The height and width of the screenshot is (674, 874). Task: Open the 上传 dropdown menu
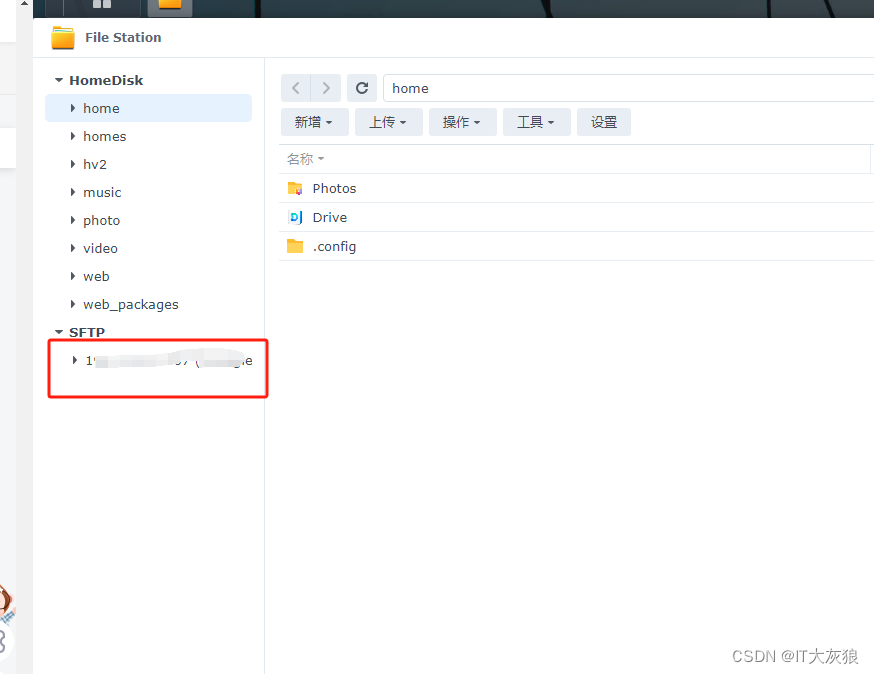coord(389,122)
